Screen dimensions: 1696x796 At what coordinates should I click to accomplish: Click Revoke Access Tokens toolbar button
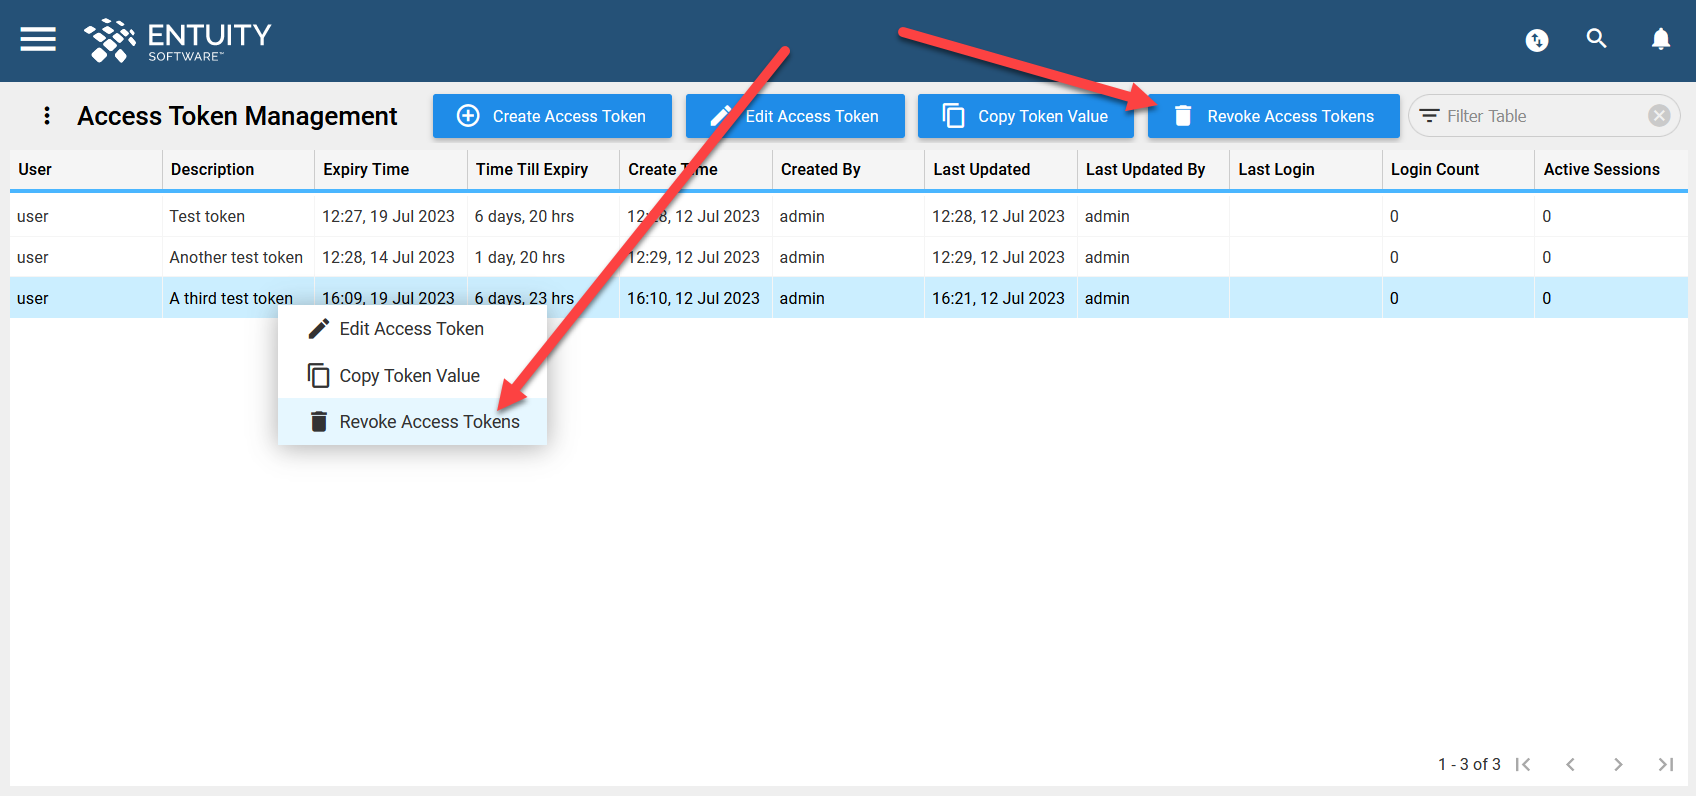click(x=1274, y=116)
